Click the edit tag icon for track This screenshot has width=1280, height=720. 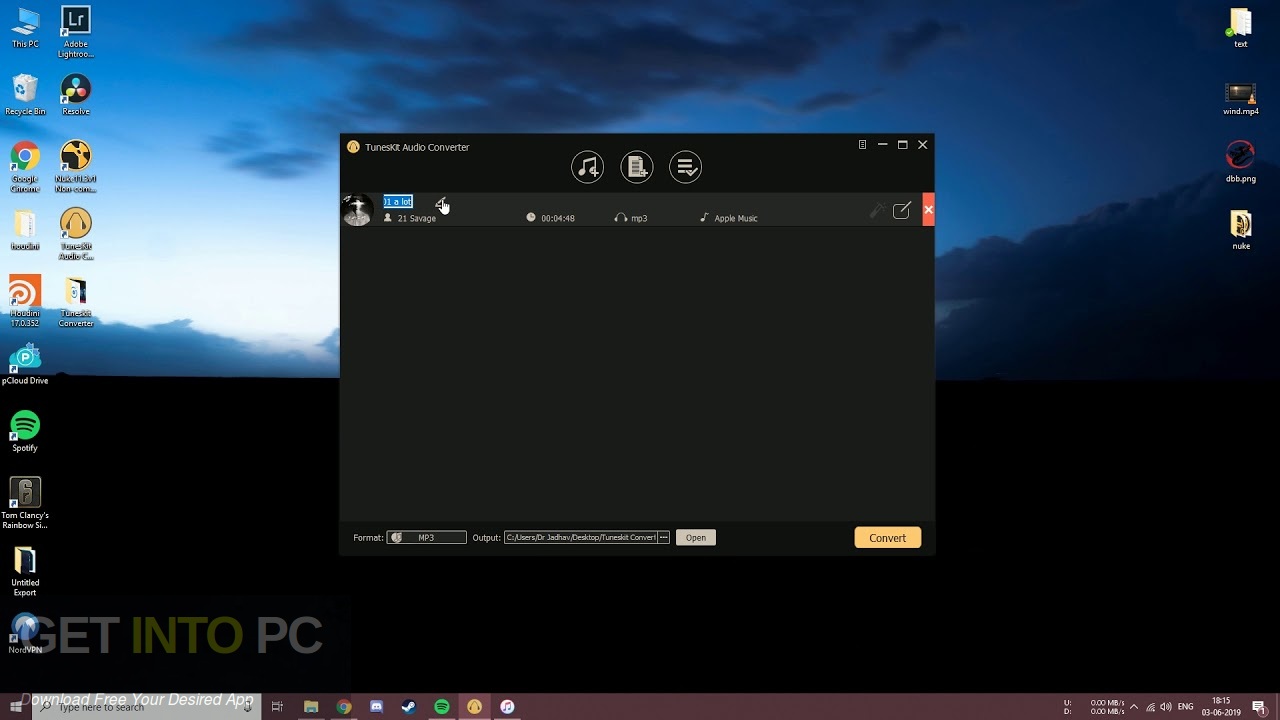[x=902, y=210]
